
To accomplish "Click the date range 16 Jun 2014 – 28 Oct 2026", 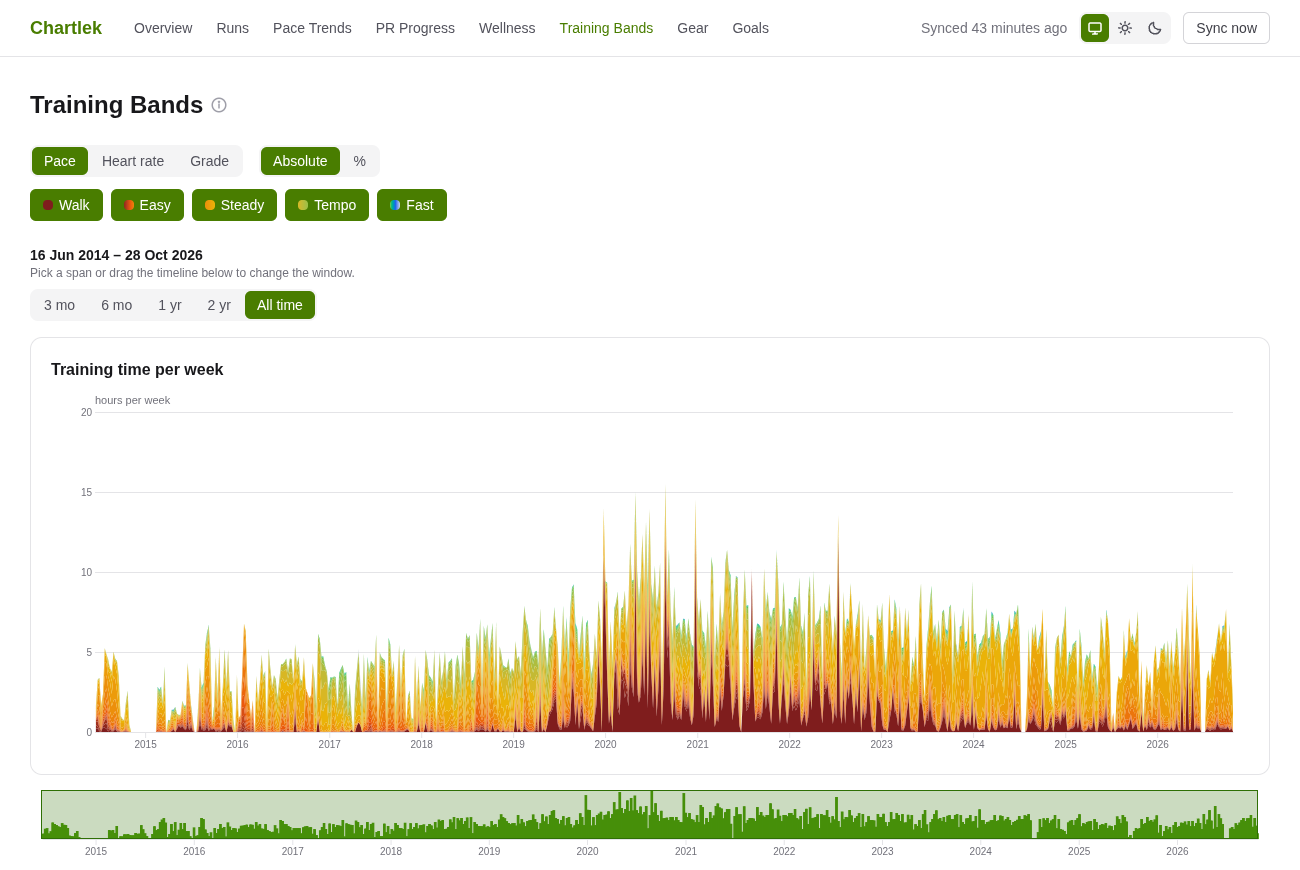I will point(116,255).
